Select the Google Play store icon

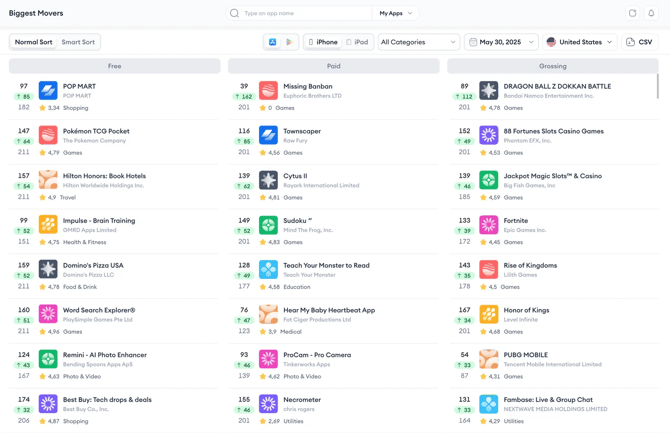(x=289, y=42)
